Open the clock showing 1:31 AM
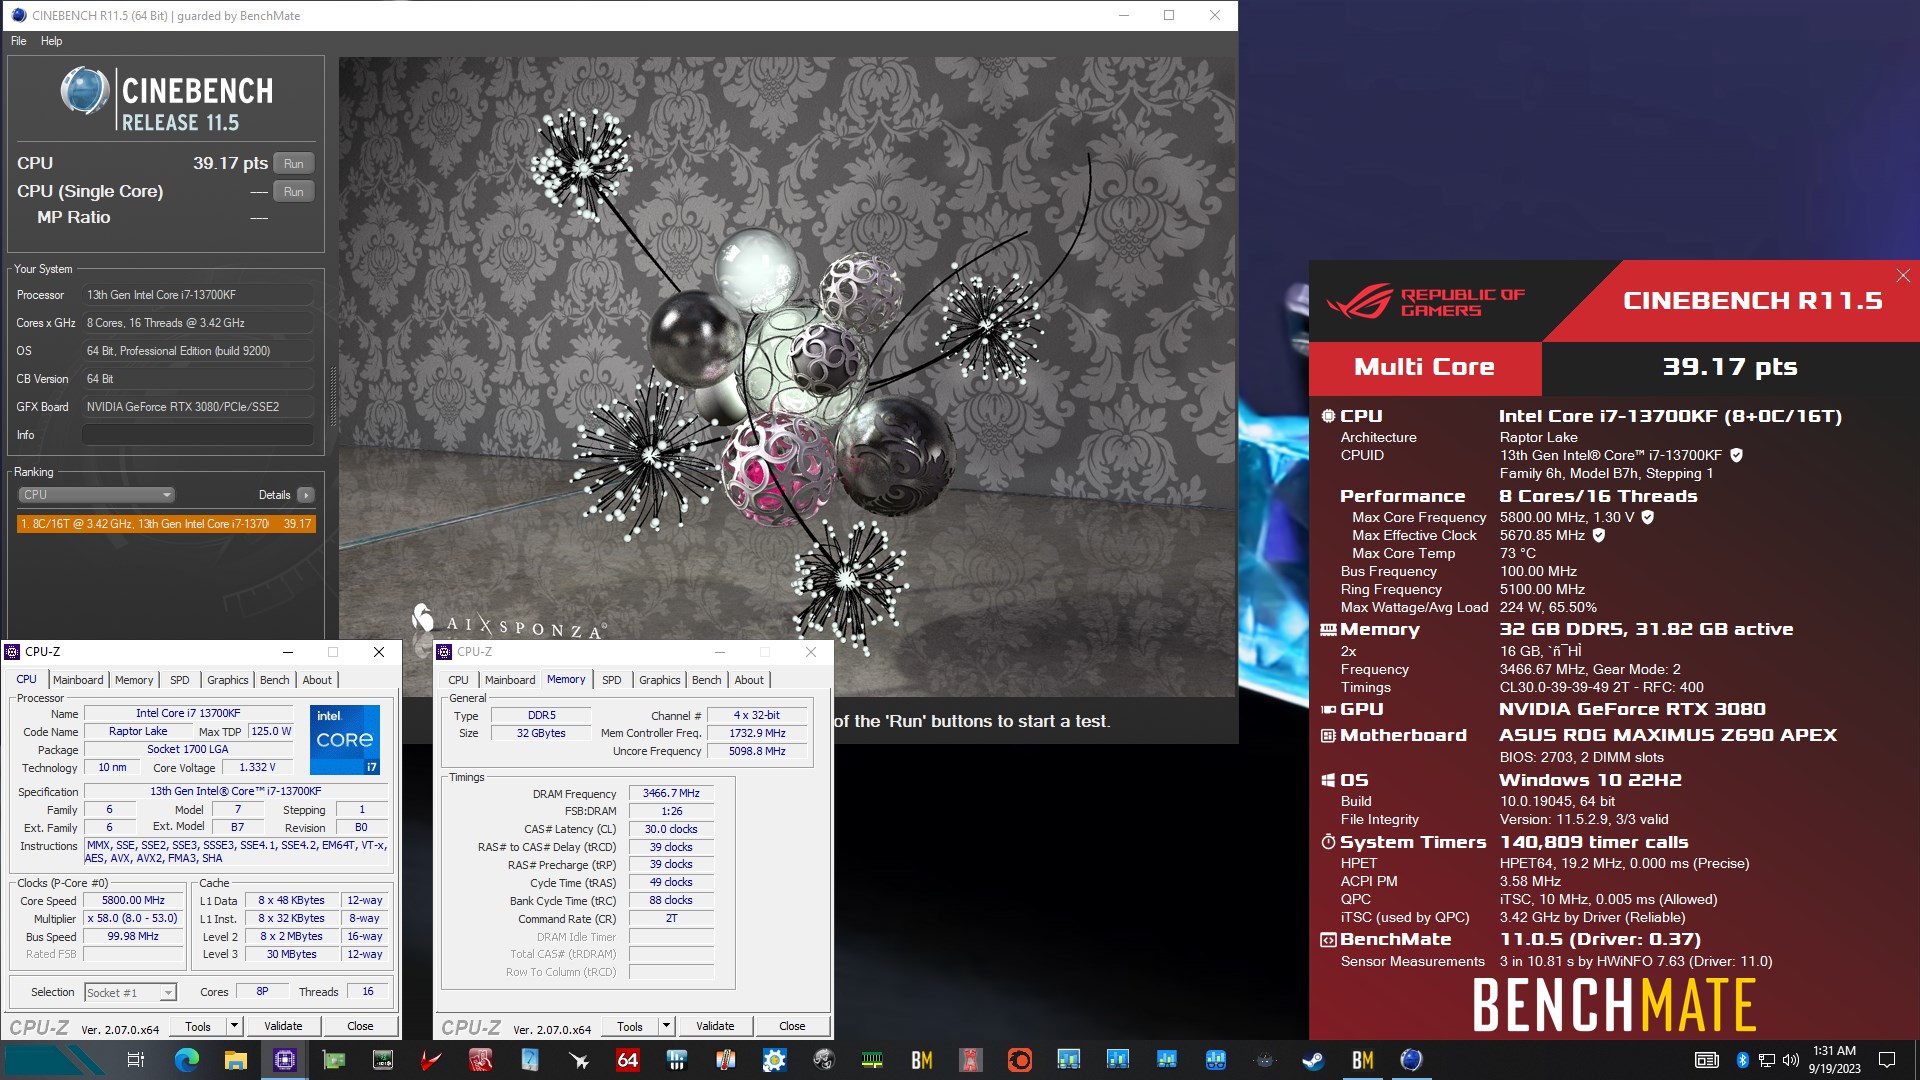This screenshot has height=1080, width=1920. click(1834, 1060)
